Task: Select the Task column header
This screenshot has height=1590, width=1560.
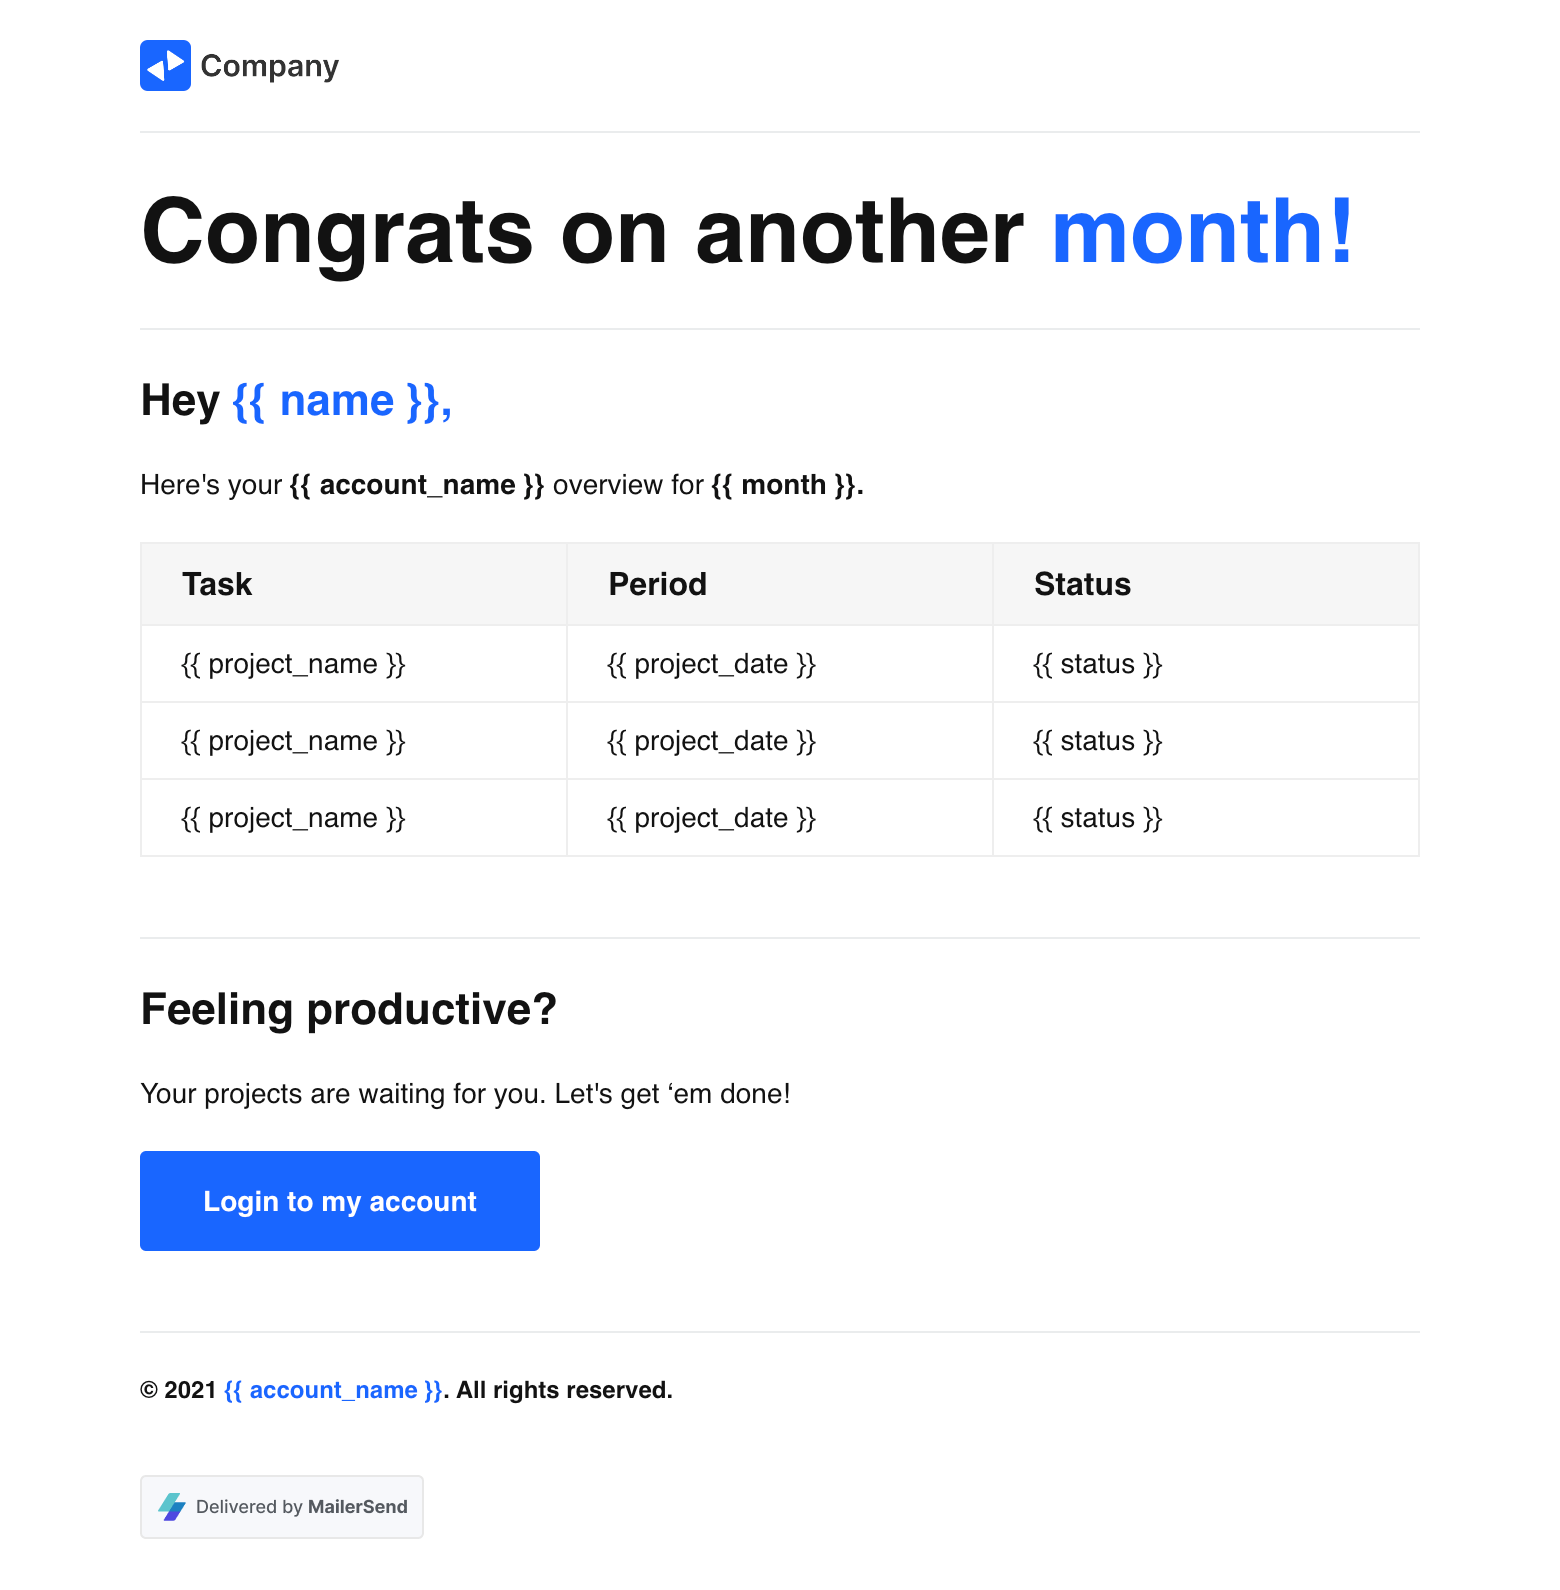Action: [217, 584]
